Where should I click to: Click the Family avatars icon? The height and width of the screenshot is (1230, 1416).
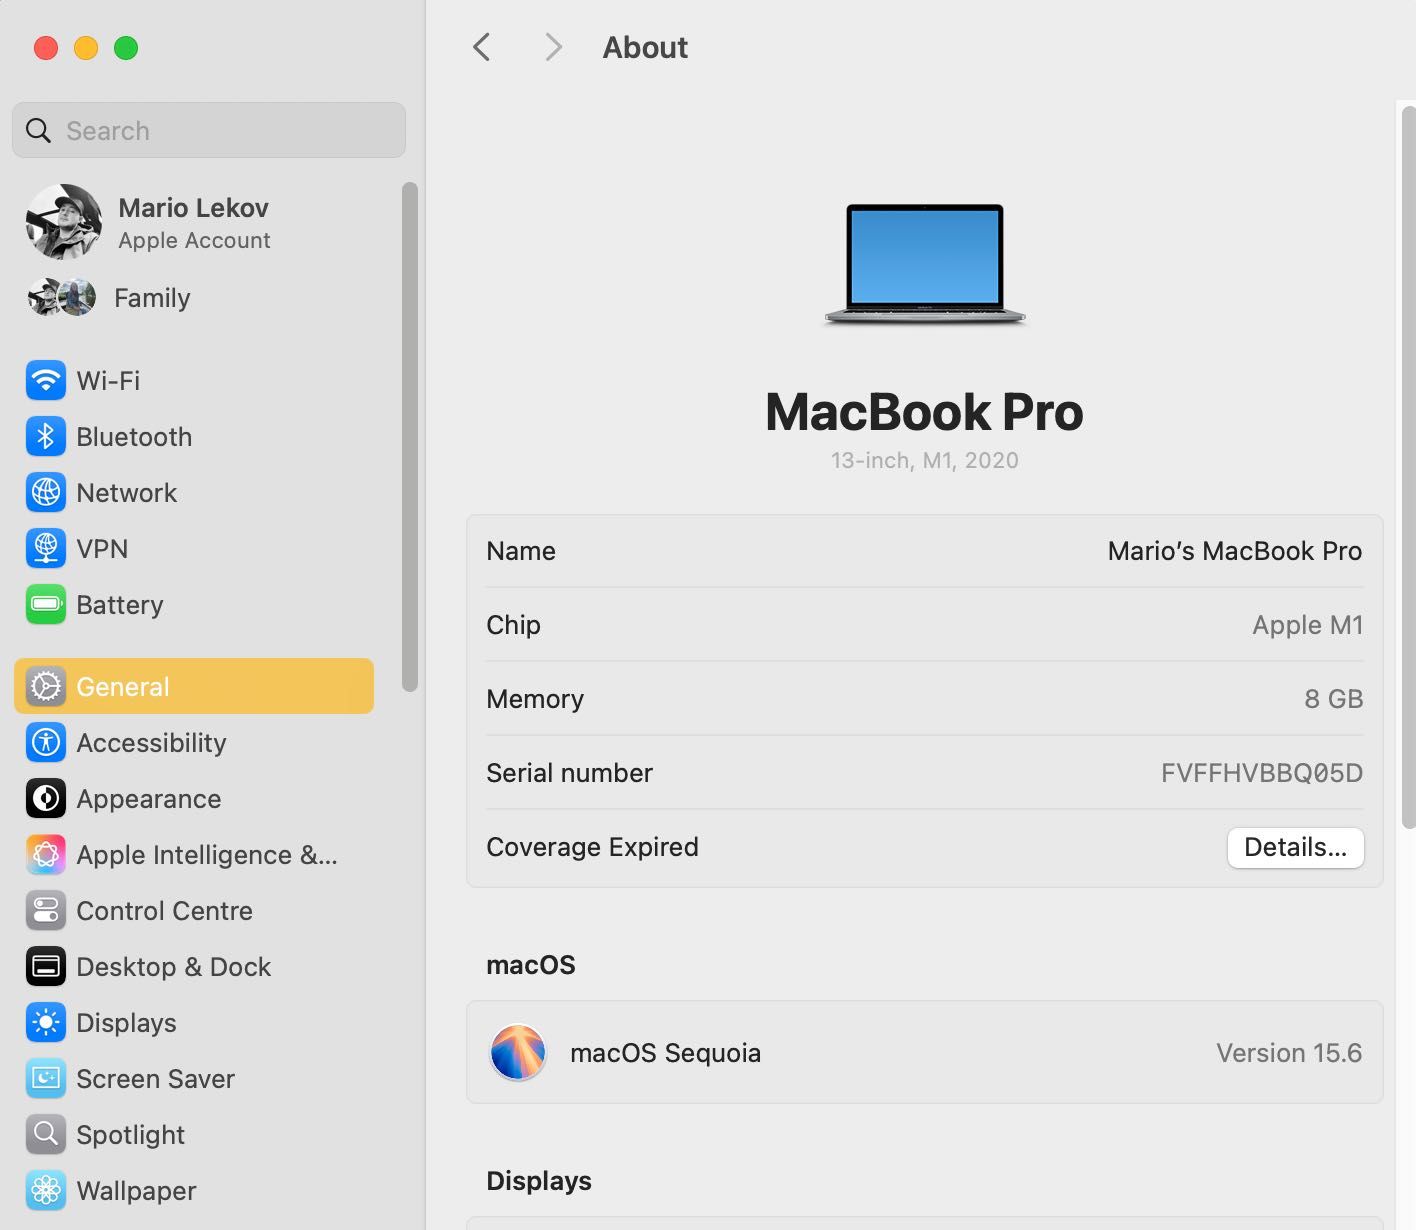(x=62, y=298)
